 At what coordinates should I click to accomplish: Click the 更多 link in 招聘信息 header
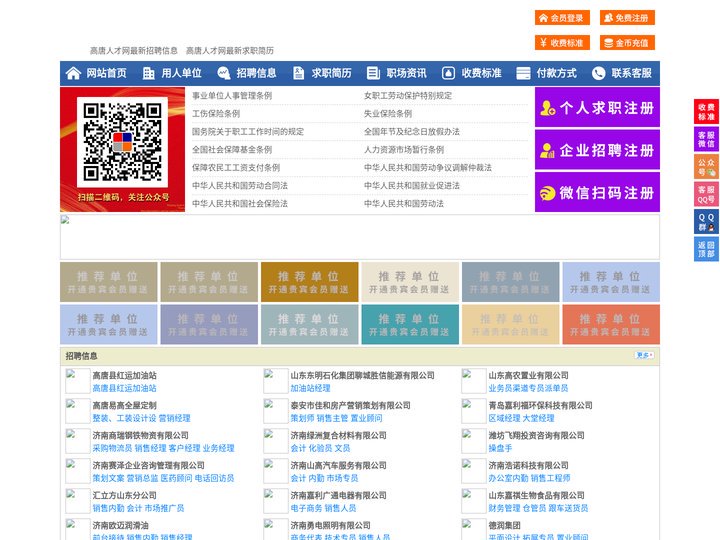644,355
